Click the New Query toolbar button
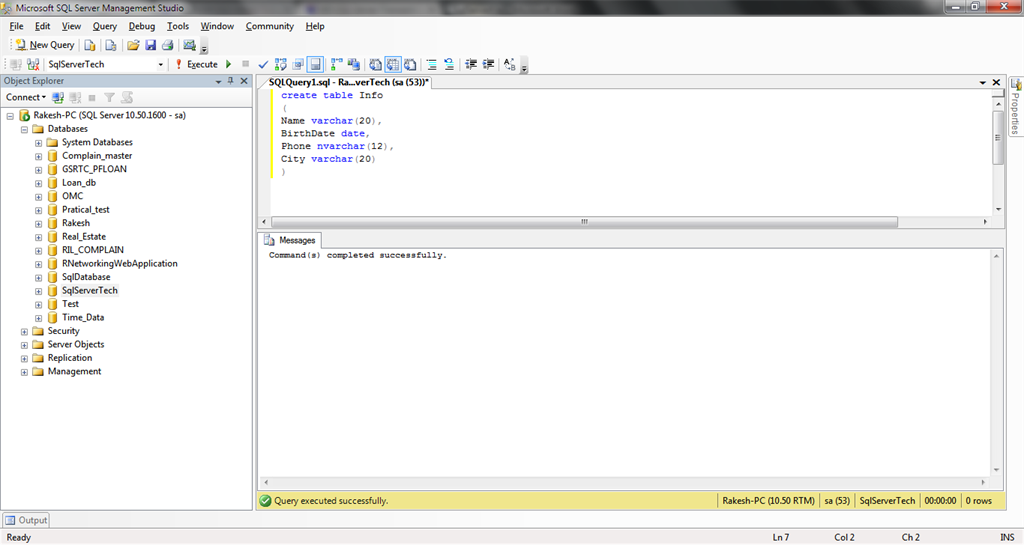Viewport: 1024px width, 545px height. [45, 45]
